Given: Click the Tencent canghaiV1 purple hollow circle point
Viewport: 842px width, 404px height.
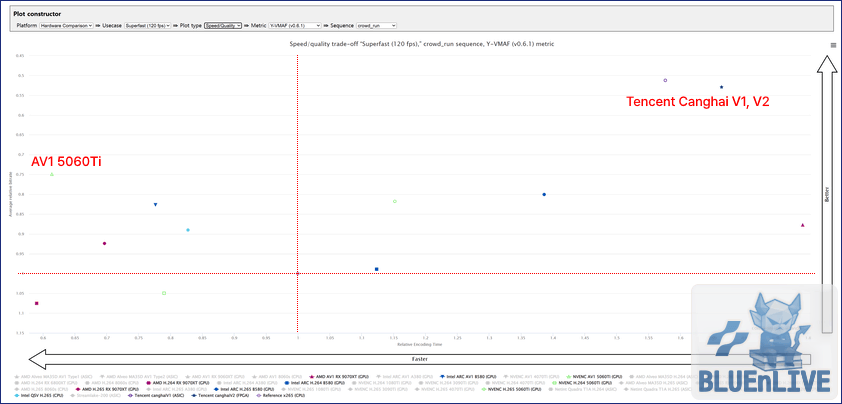Looking at the screenshot, I should pos(665,80).
